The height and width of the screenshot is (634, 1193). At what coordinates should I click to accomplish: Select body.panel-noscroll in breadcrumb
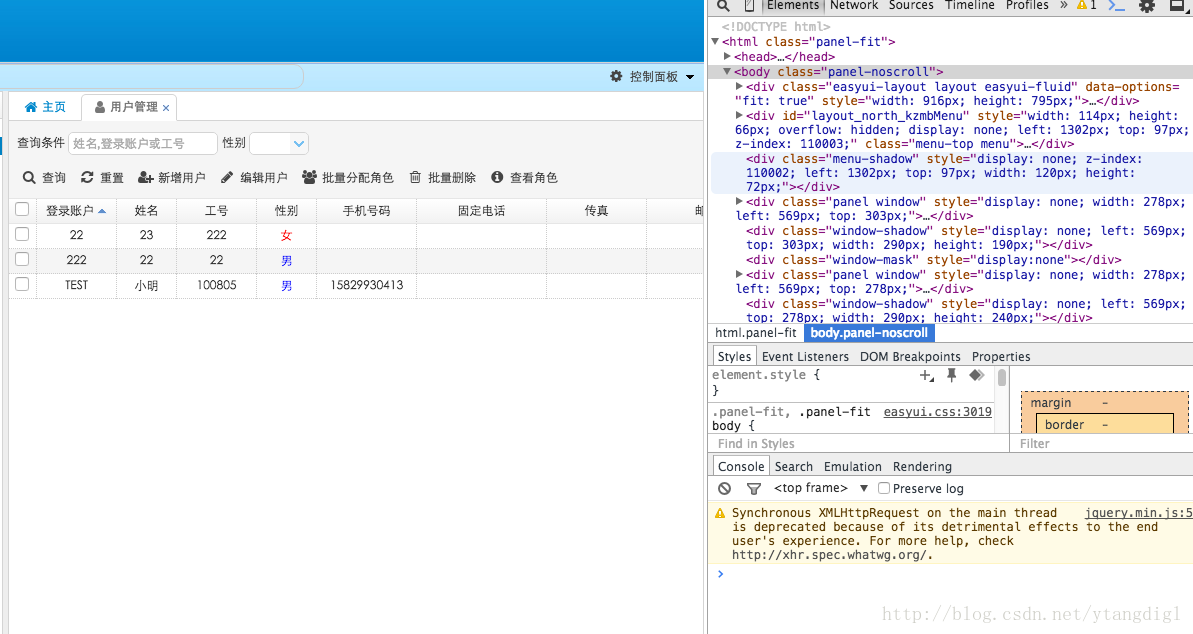[x=869, y=333]
